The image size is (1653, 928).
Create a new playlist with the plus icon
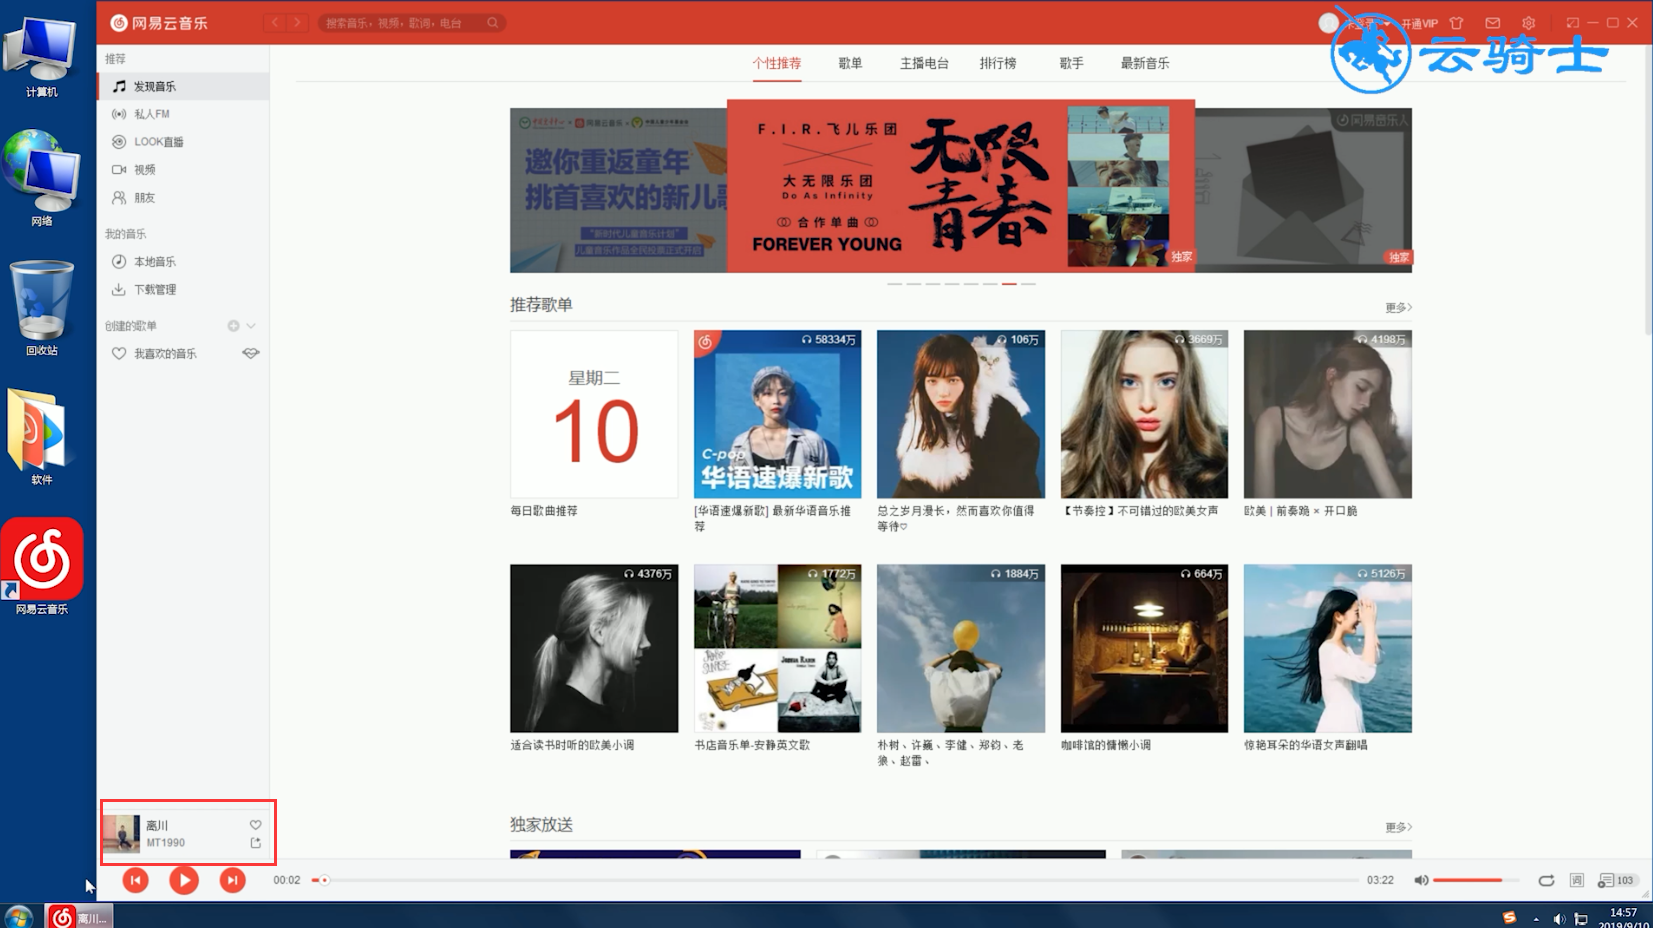point(233,325)
